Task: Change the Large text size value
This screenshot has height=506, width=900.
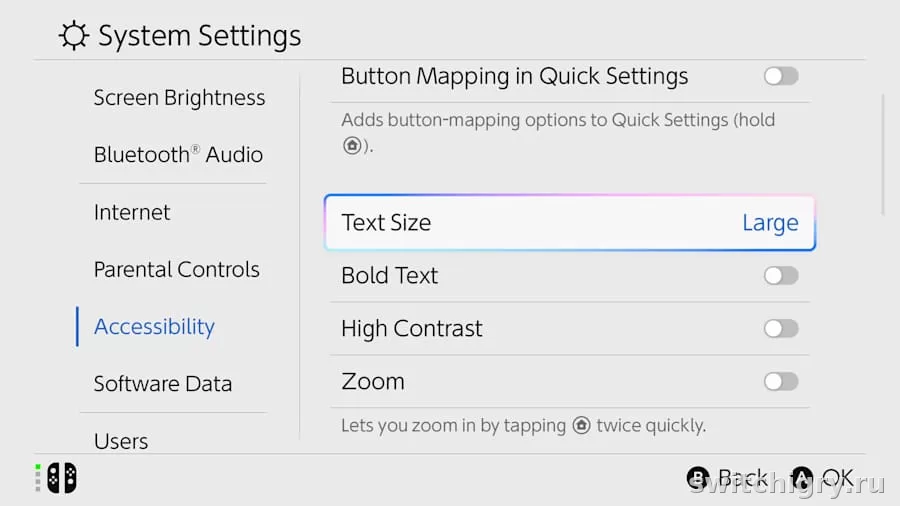Action: pyautogui.click(x=770, y=223)
